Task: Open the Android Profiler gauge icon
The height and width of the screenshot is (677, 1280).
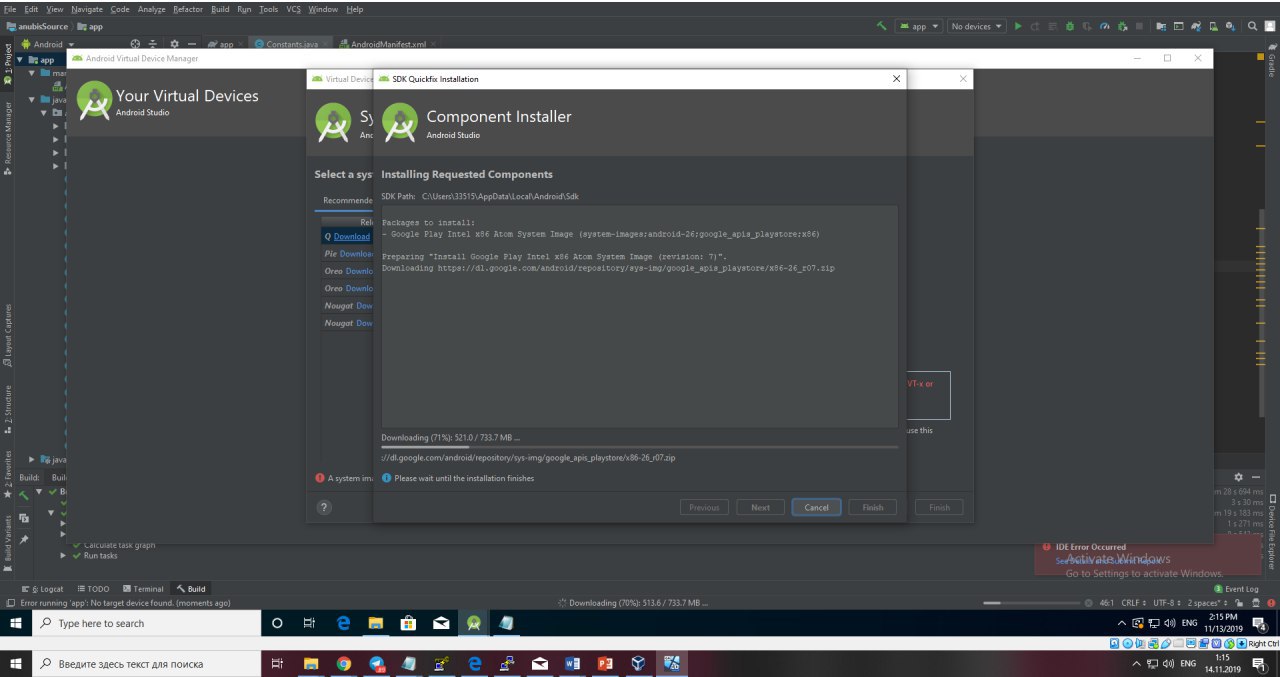Action: tap(1105, 27)
